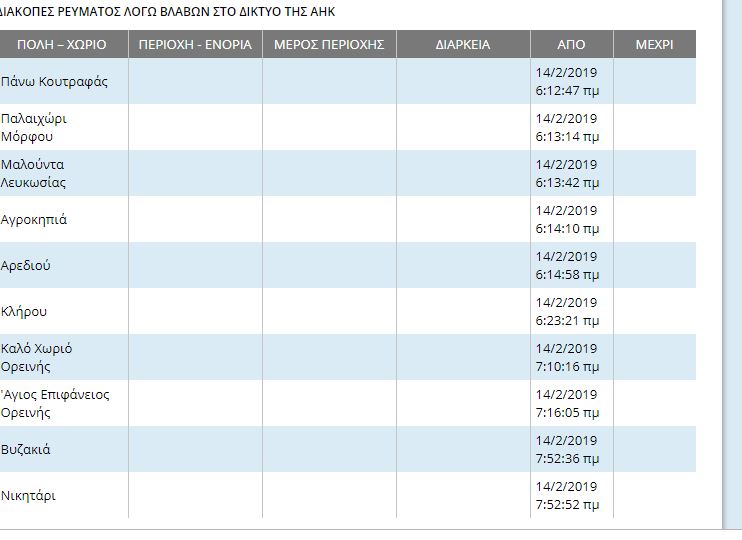Click the Άγιος Επιφάνειος Ορεινής entry
Screen dimensions: 742x540
point(55,403)
